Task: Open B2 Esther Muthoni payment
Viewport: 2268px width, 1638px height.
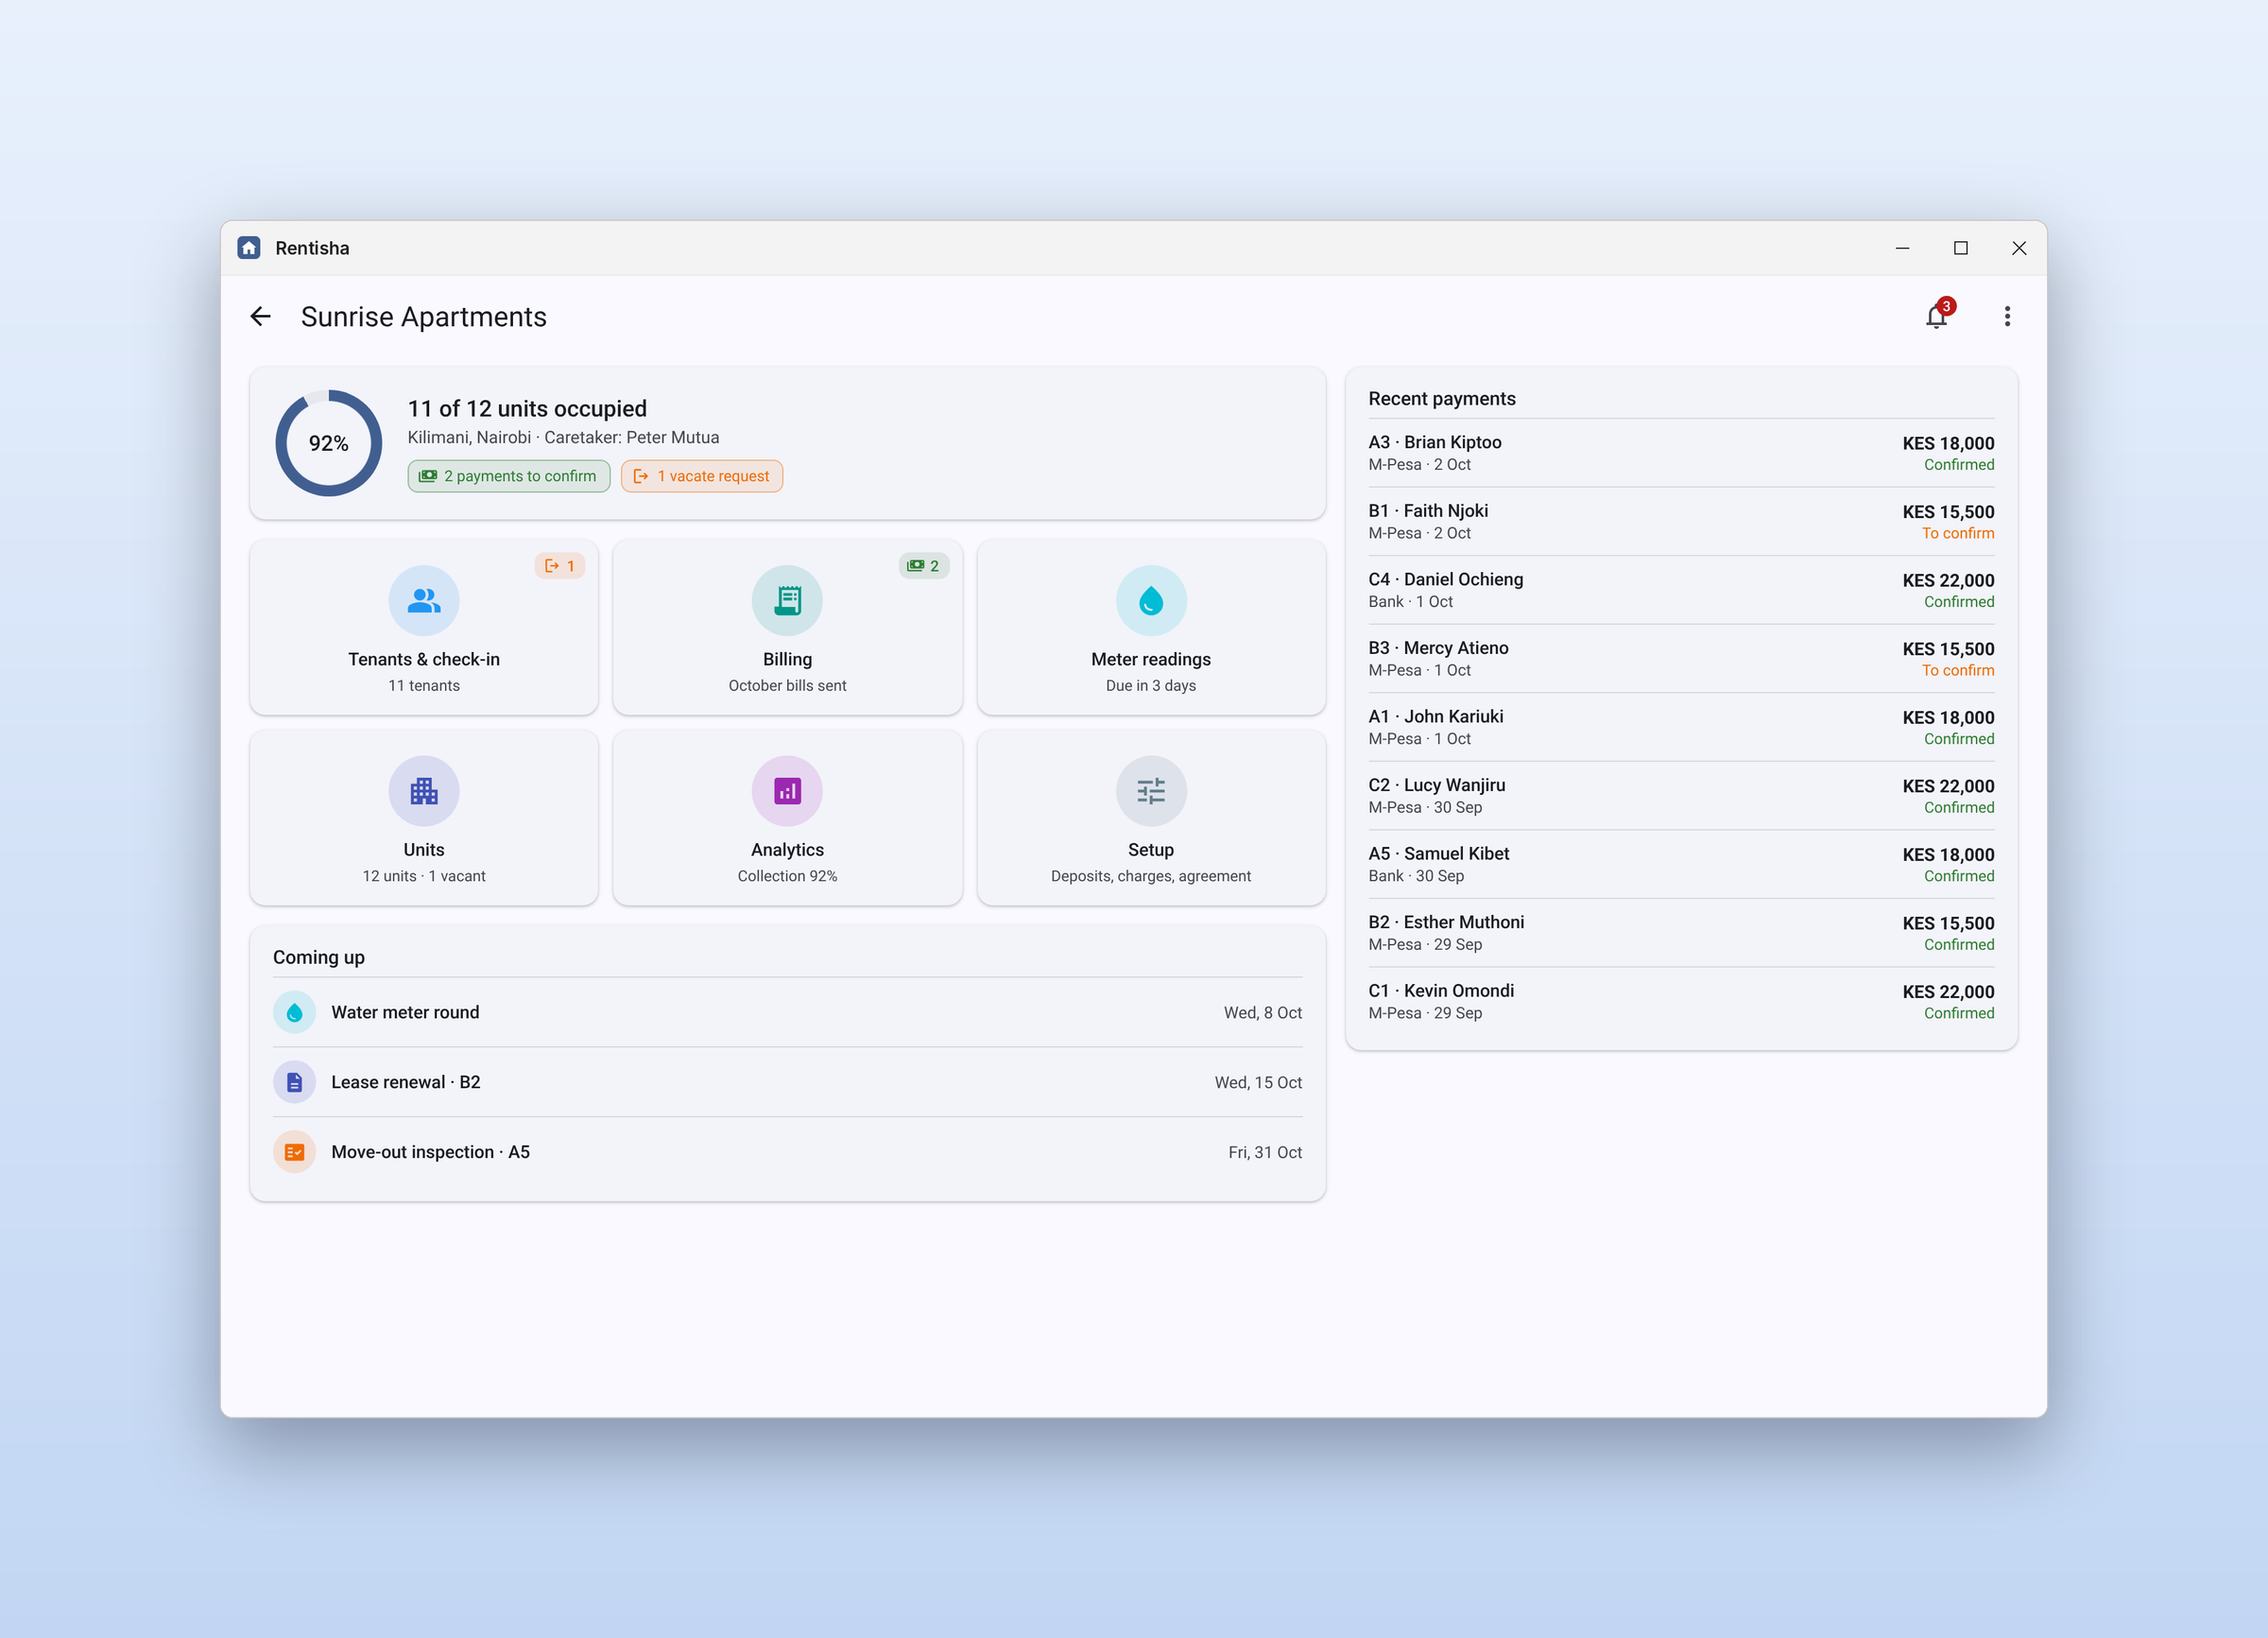Action: 1681,933
